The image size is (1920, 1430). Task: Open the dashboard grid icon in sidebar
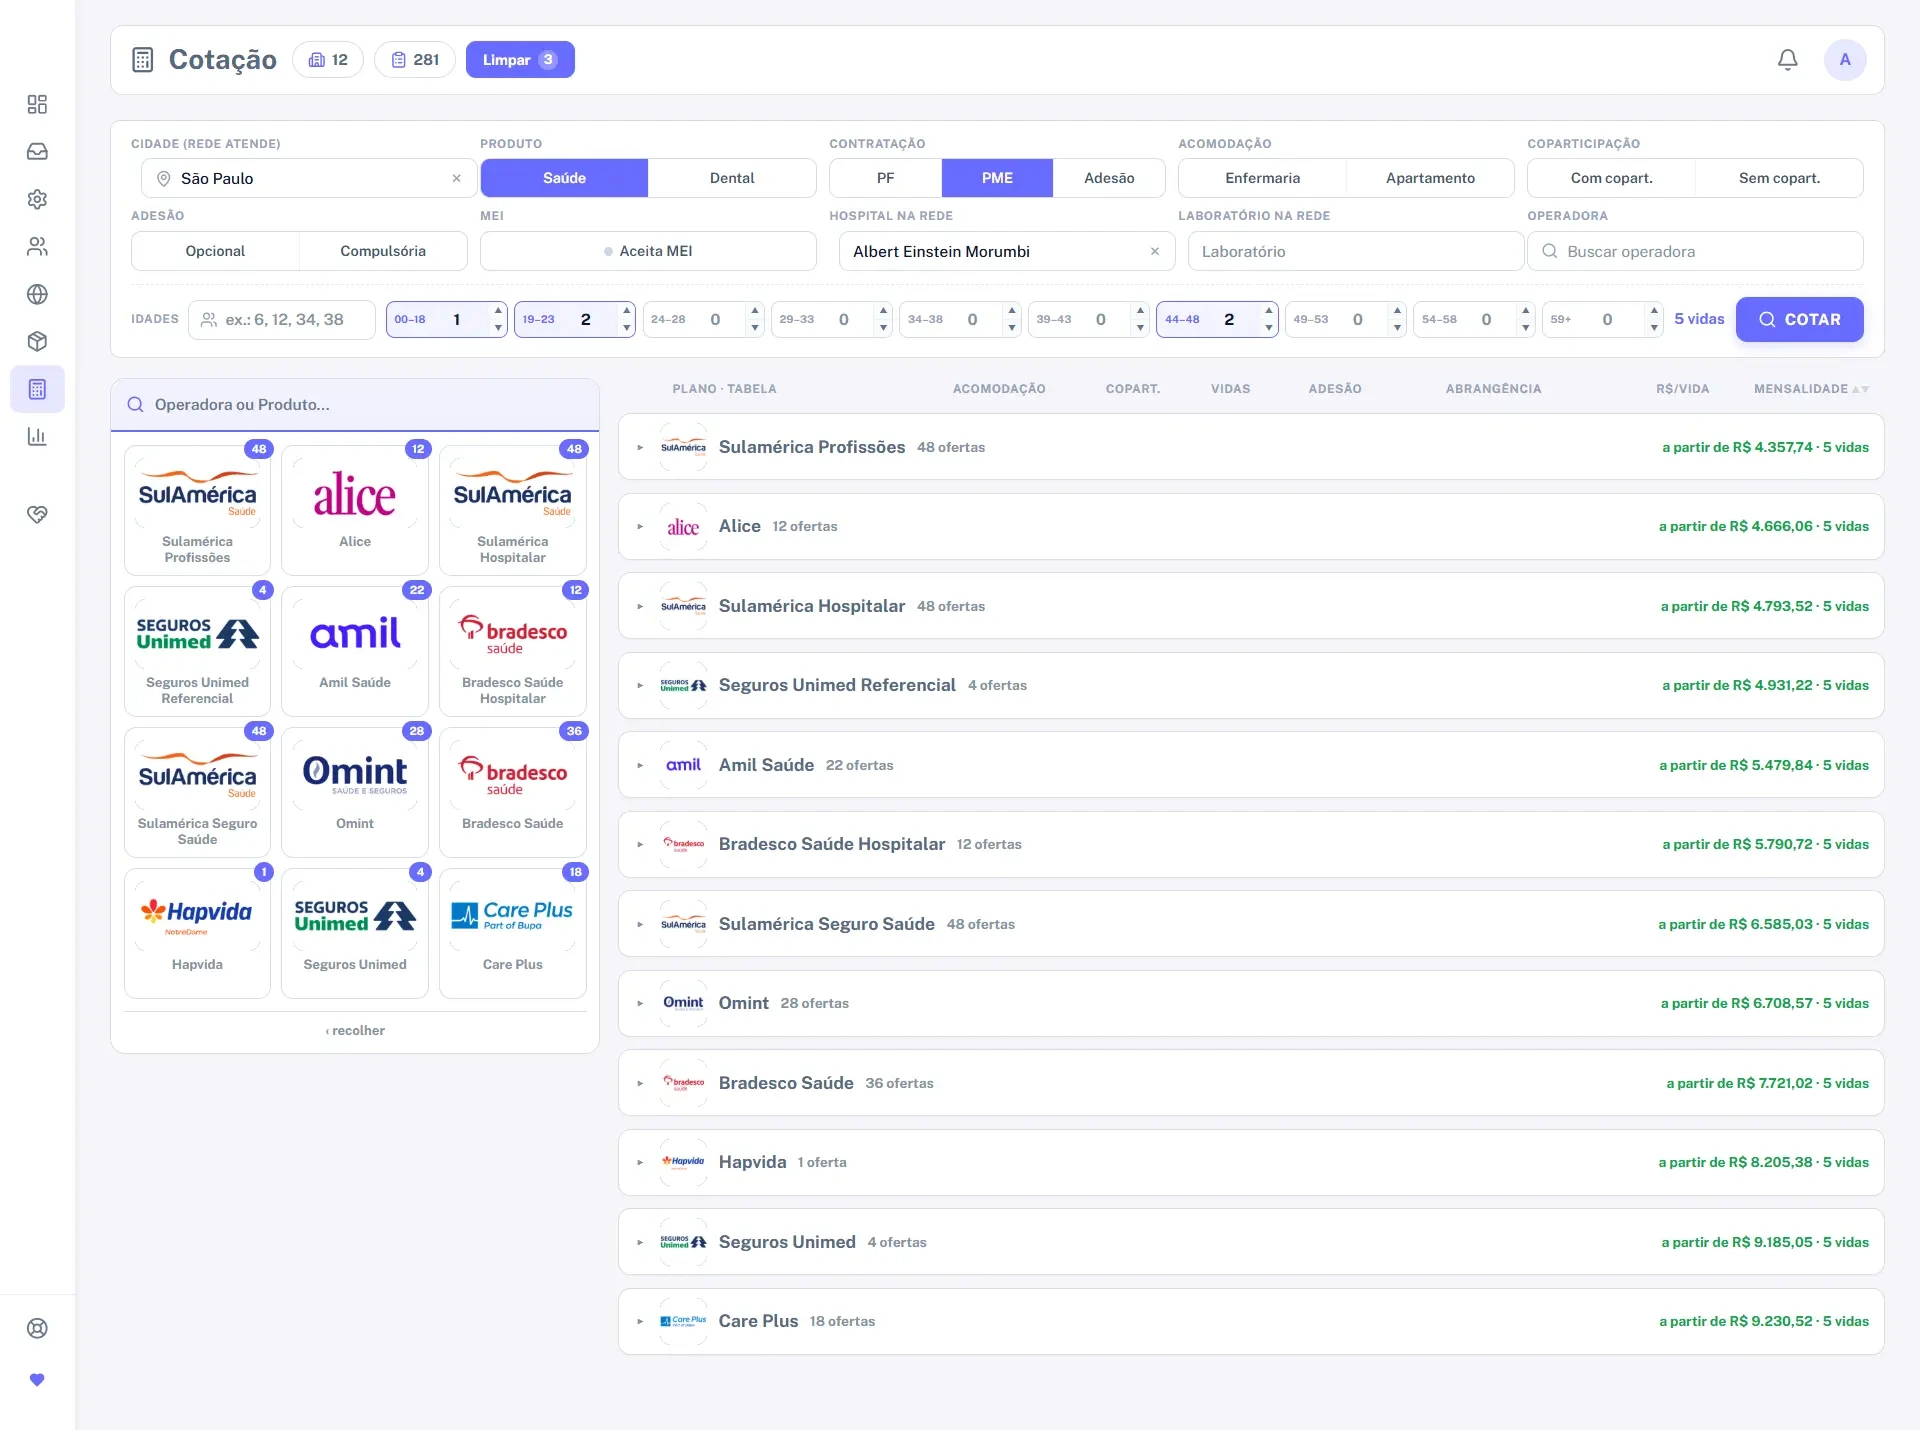point(37,105)
